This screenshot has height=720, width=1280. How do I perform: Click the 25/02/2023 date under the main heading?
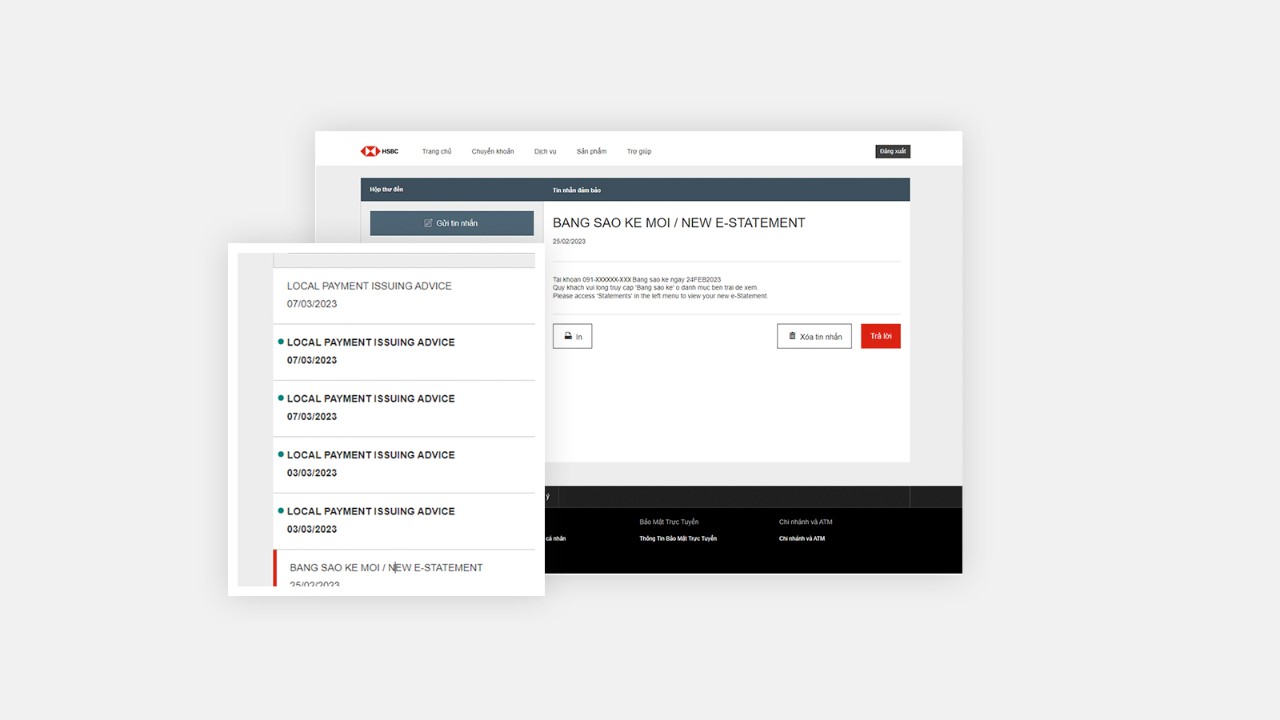(569, 241)
